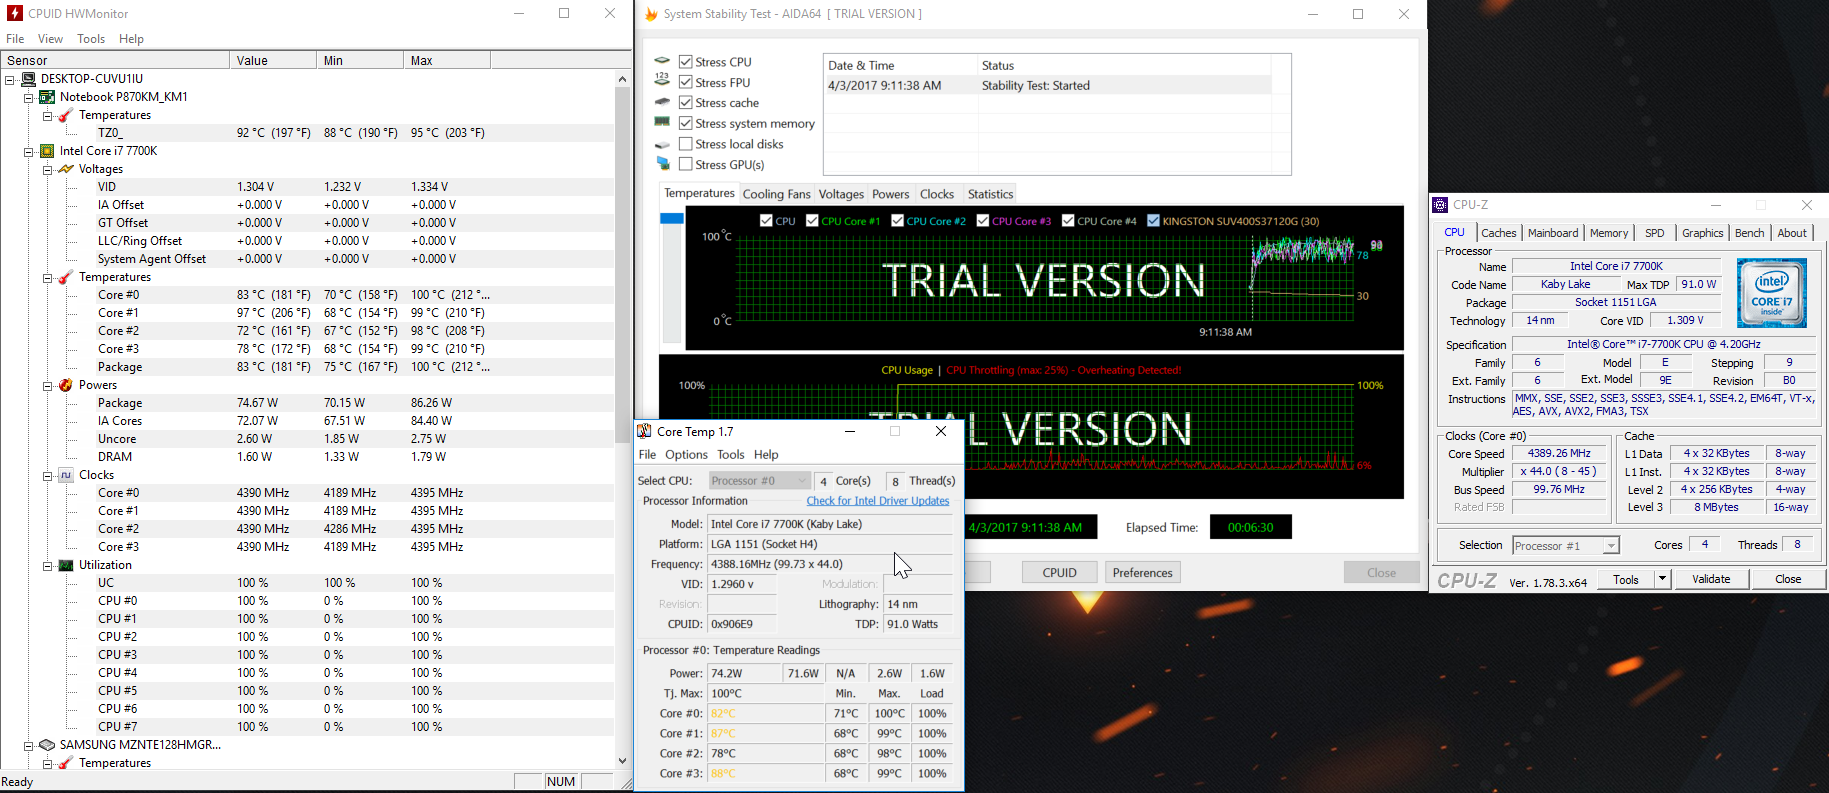The width and height of the screenshot is (1829, 793).
Task: Click the Max column header in HWMonitor
Action: pyautogui.click(x=447, y=61)
